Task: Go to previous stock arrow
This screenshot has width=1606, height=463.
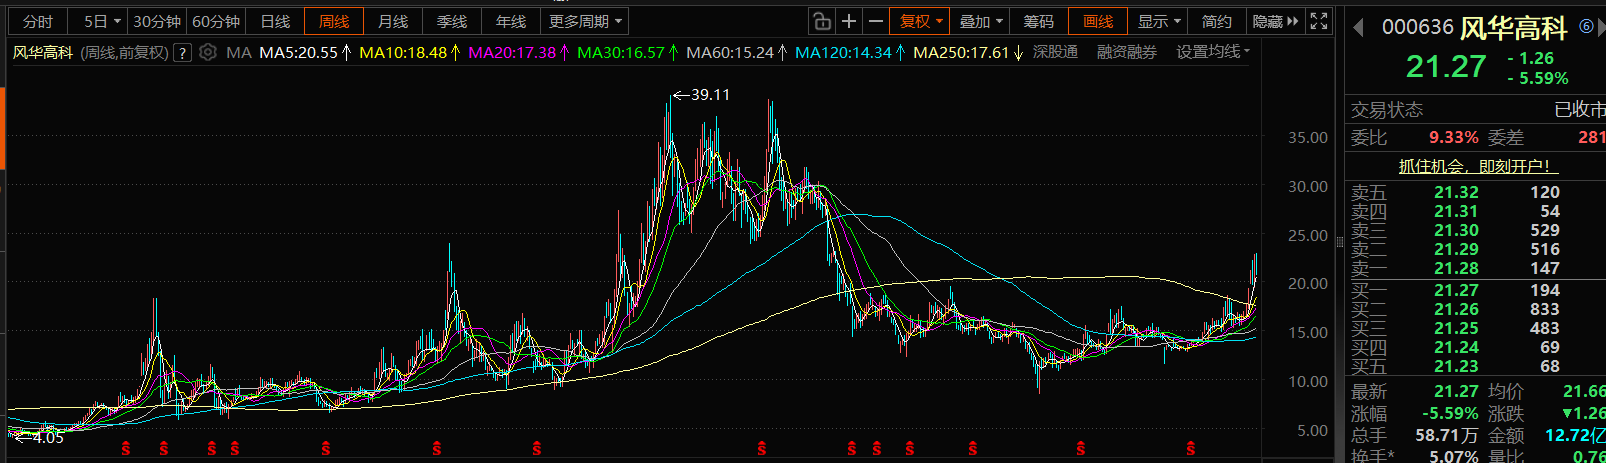Action: tap(1358, 28)
